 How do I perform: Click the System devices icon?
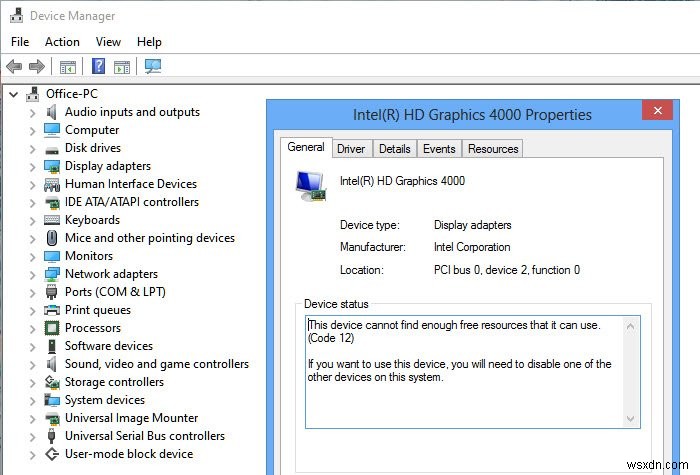pos(52,400)
